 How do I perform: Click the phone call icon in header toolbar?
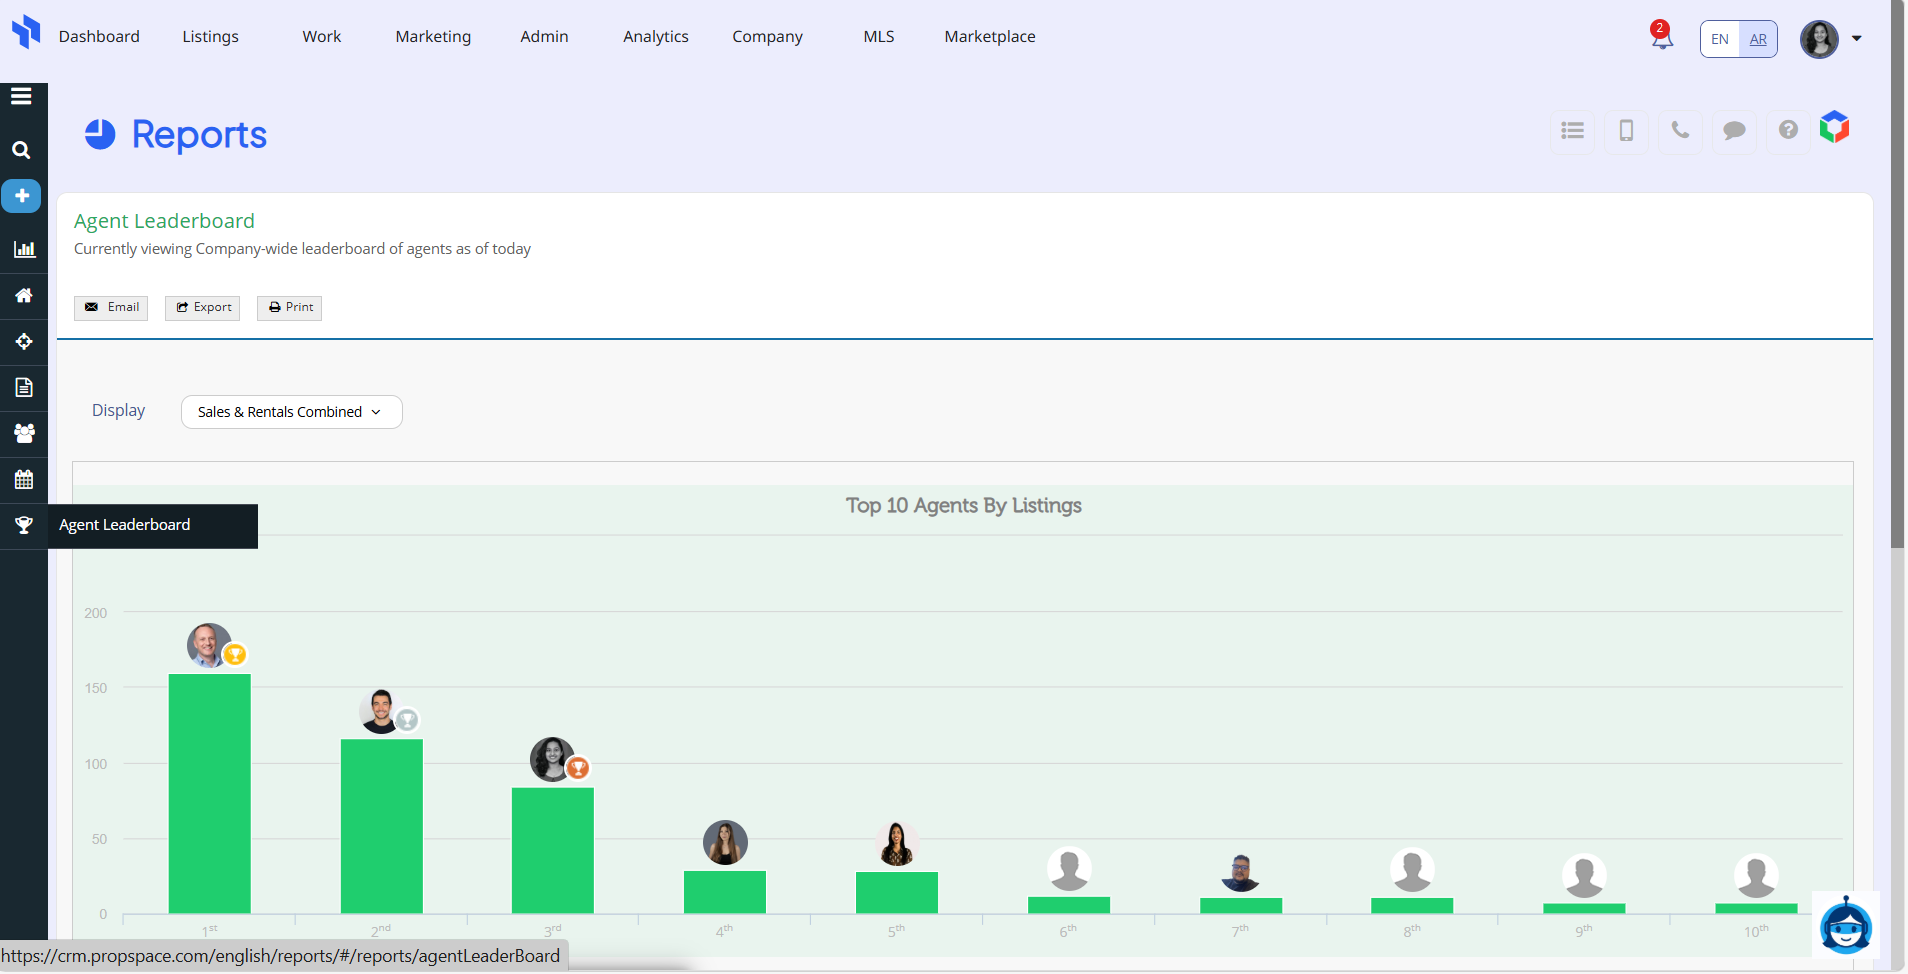click(x=1680, y=131)
